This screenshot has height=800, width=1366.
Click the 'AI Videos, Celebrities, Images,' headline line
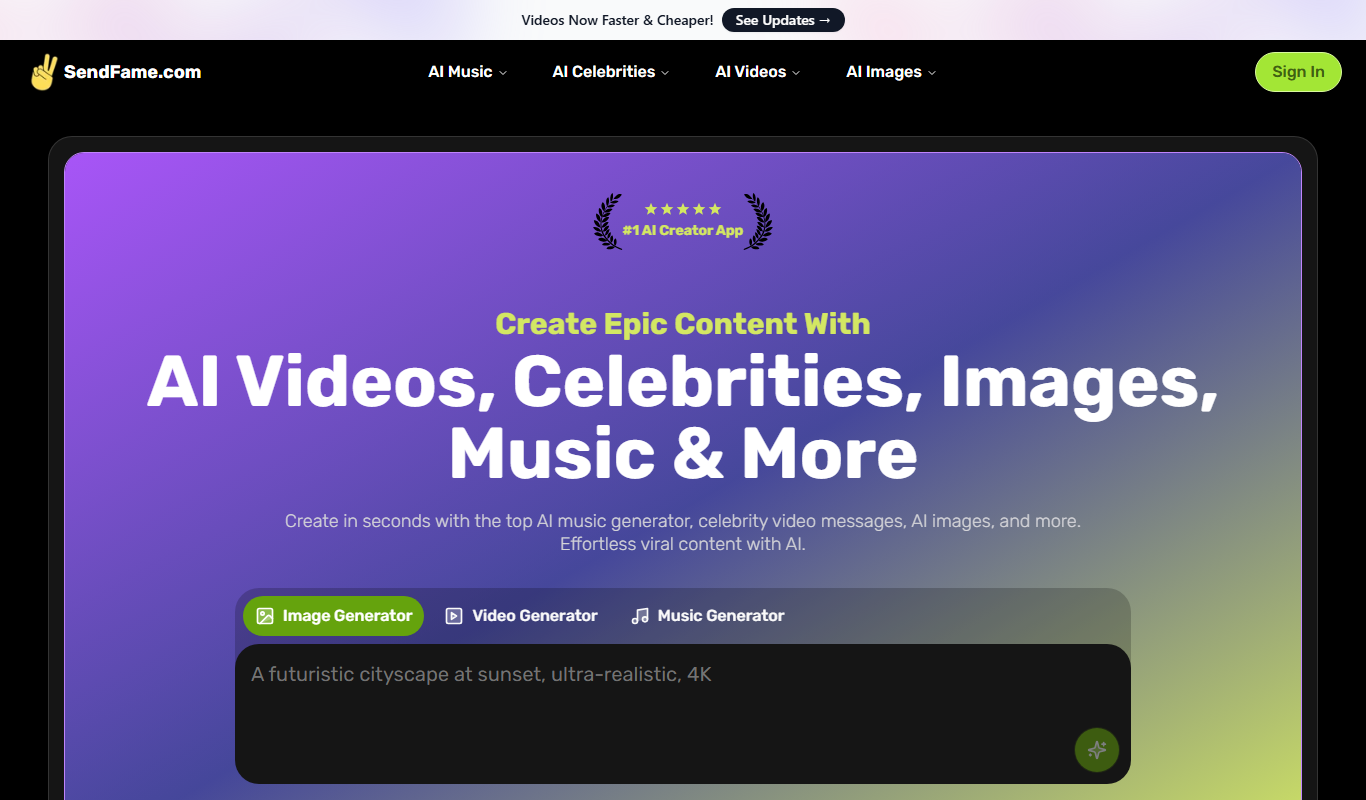pos(683,381)
